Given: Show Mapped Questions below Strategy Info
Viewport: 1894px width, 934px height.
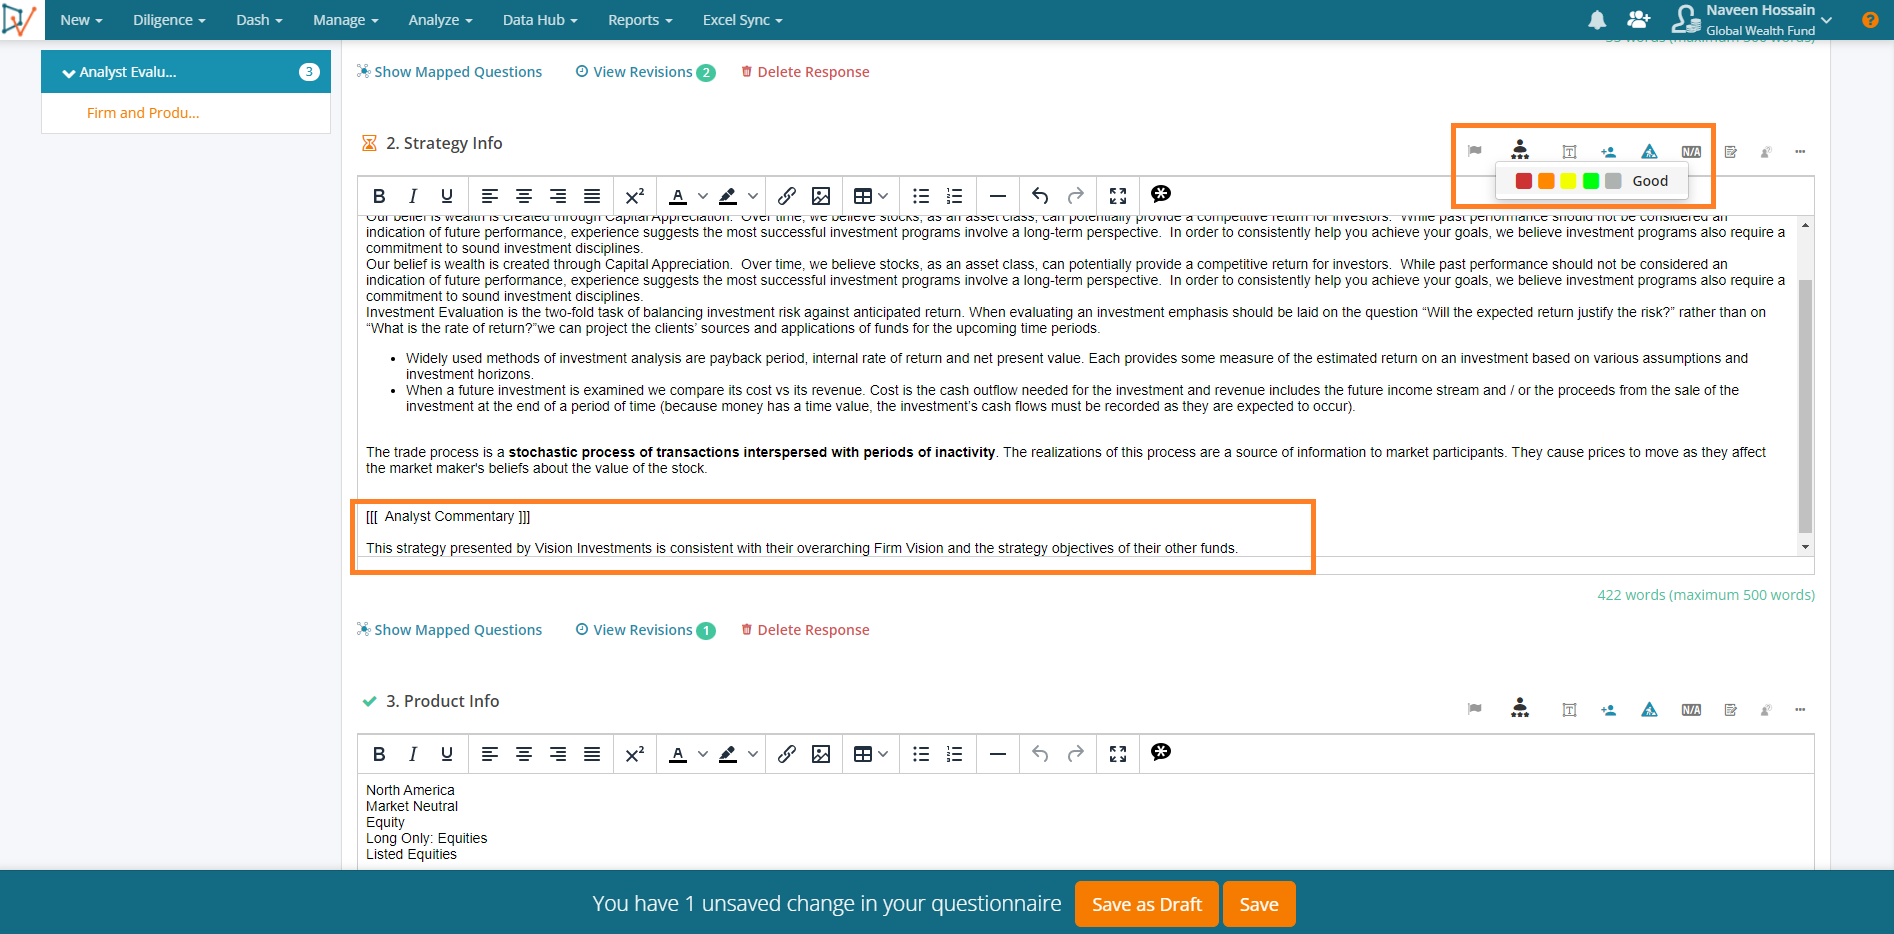Looking at the screenshot, I should [x=449, y=630].
